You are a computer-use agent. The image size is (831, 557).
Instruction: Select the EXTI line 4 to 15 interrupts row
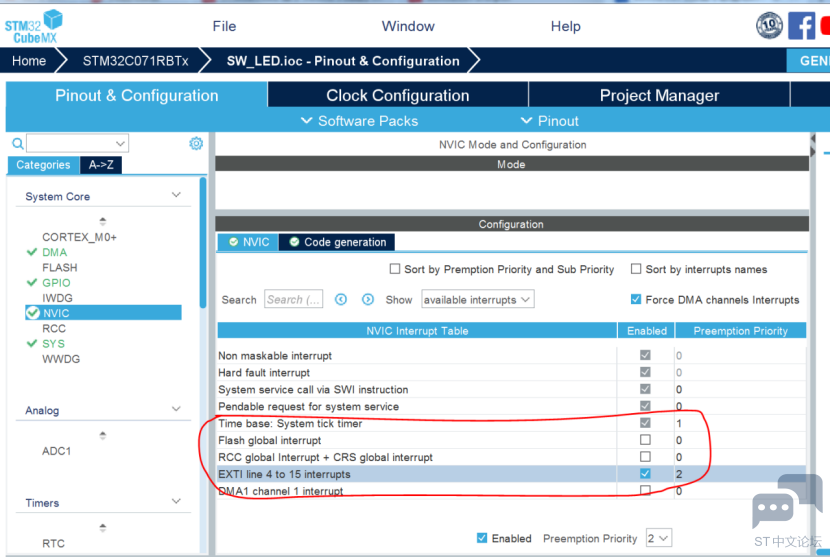pyautogui.click(x=511, y=474)
